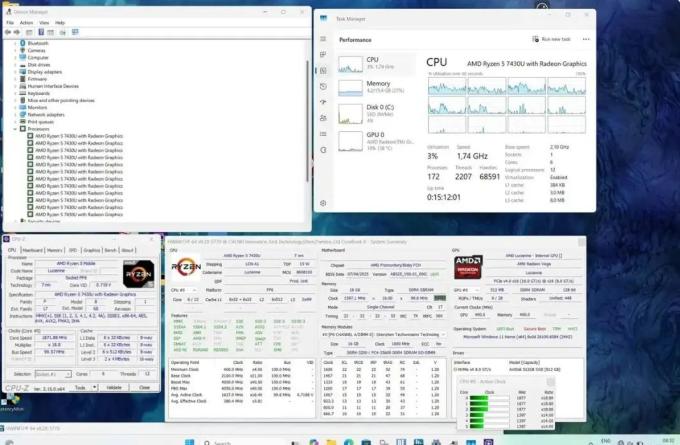
Task: Open the App history page in Task Manager
Action: [x=323, y=86]
